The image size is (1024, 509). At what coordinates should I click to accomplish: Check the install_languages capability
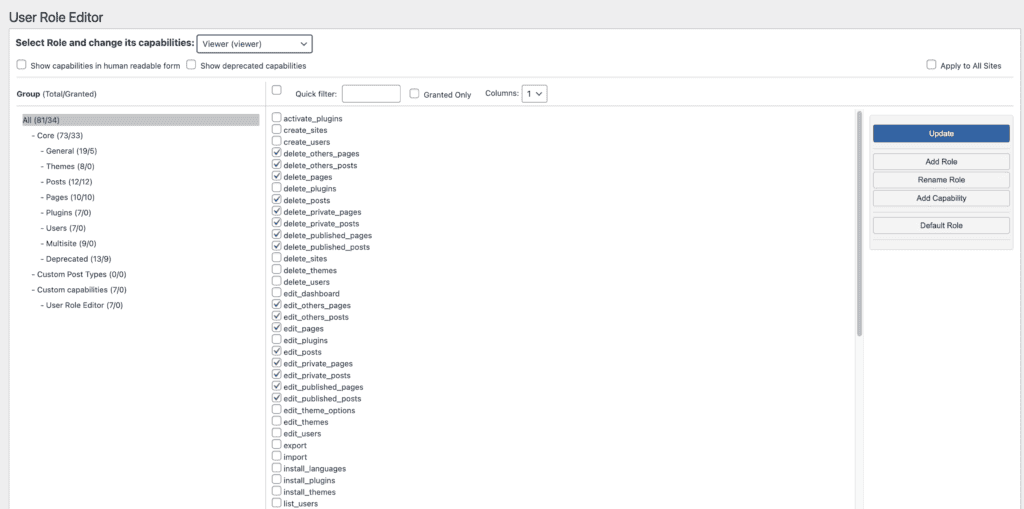point(277,468)
